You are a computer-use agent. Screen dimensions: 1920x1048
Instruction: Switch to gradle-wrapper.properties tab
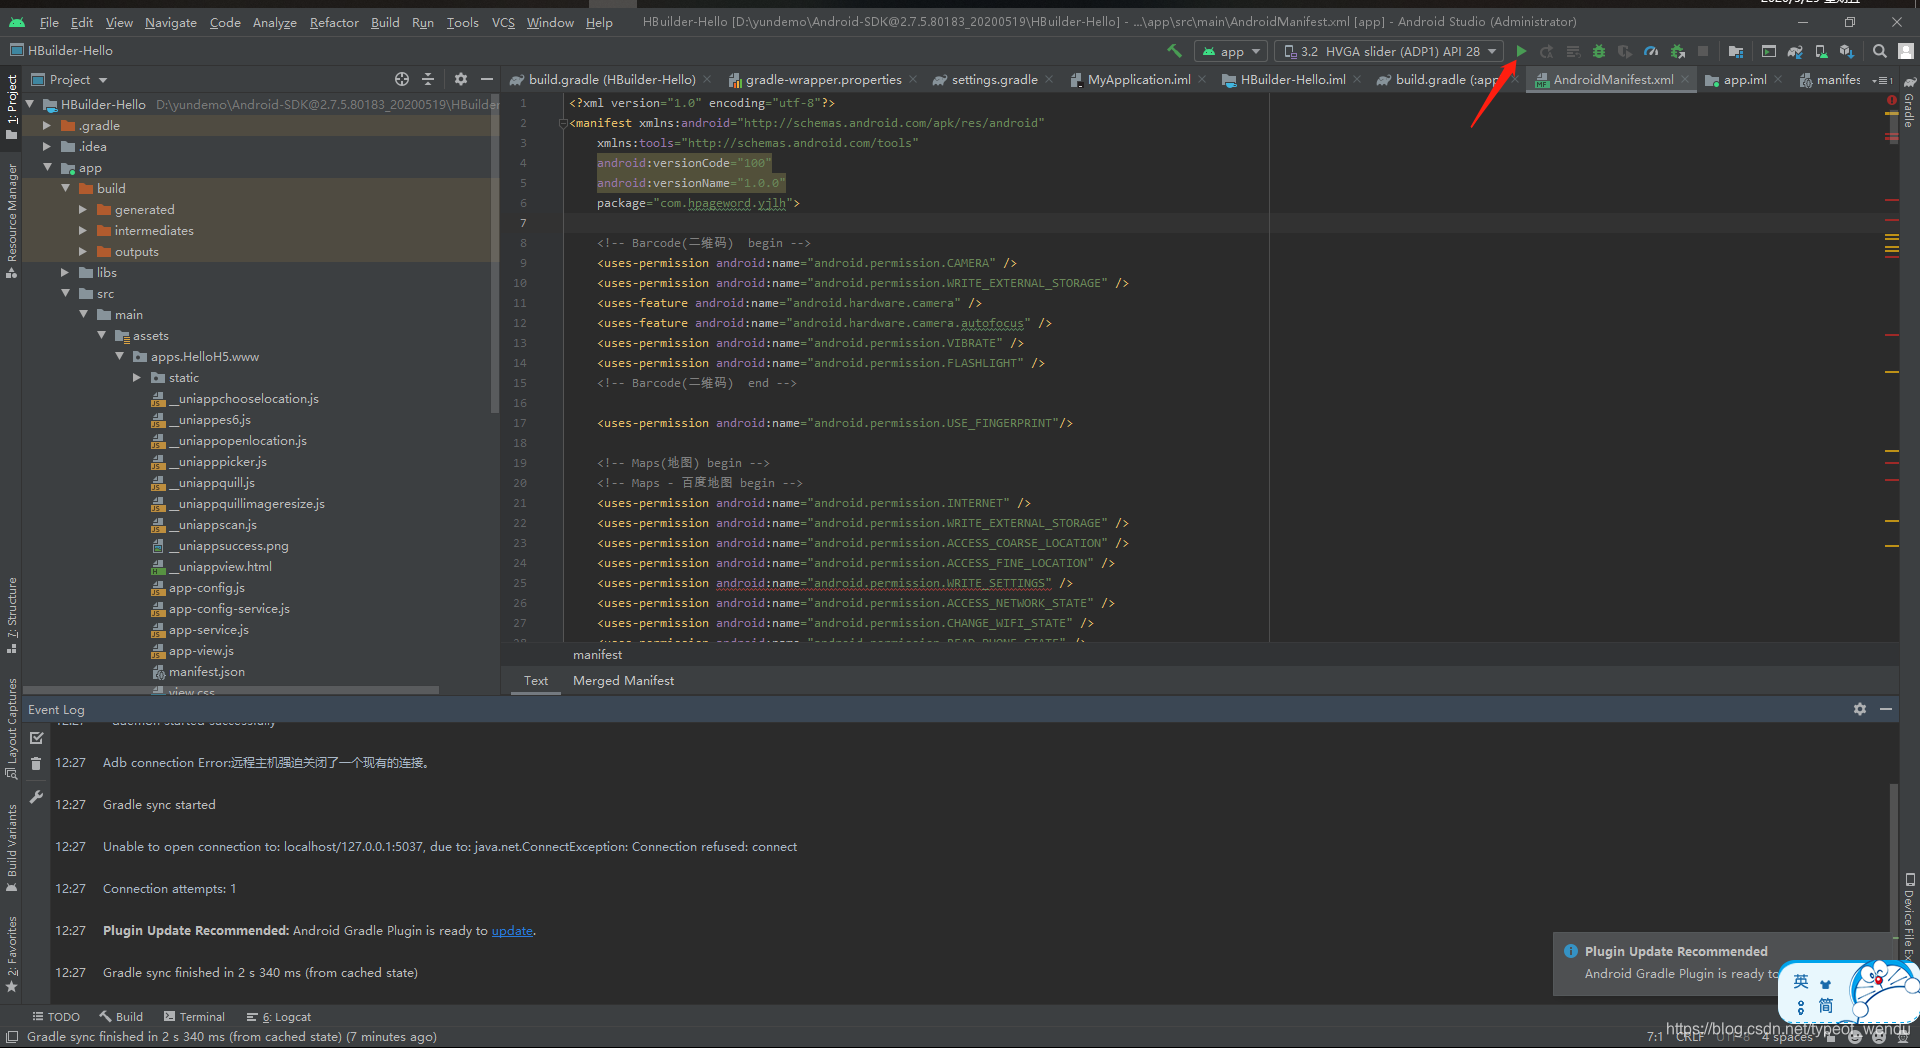[822, 80]
